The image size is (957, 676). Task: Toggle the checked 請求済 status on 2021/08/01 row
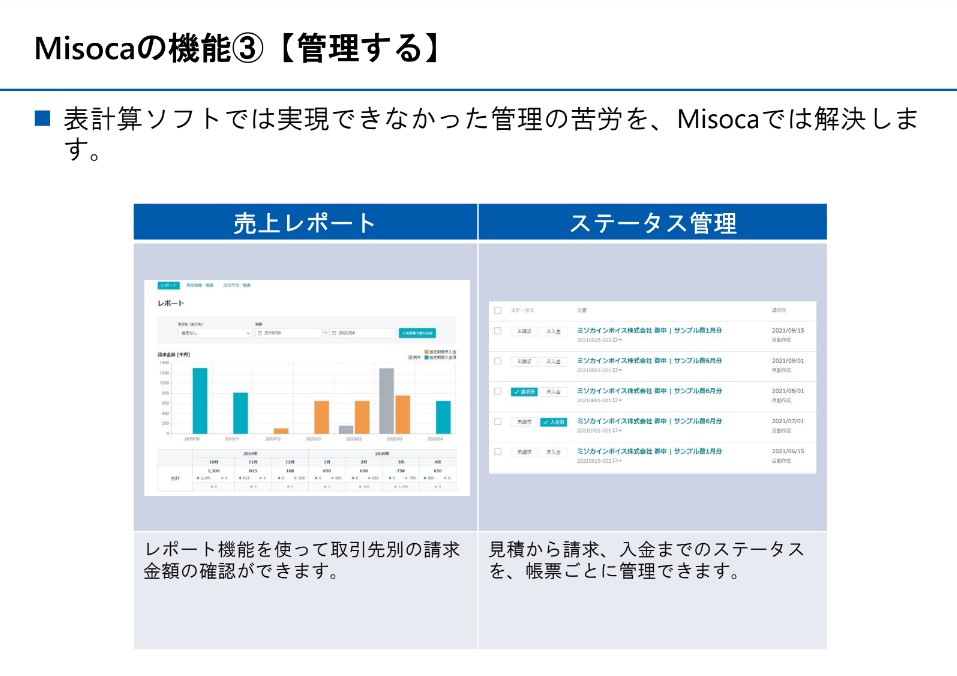pyautogui.click(x=524, y=392)
